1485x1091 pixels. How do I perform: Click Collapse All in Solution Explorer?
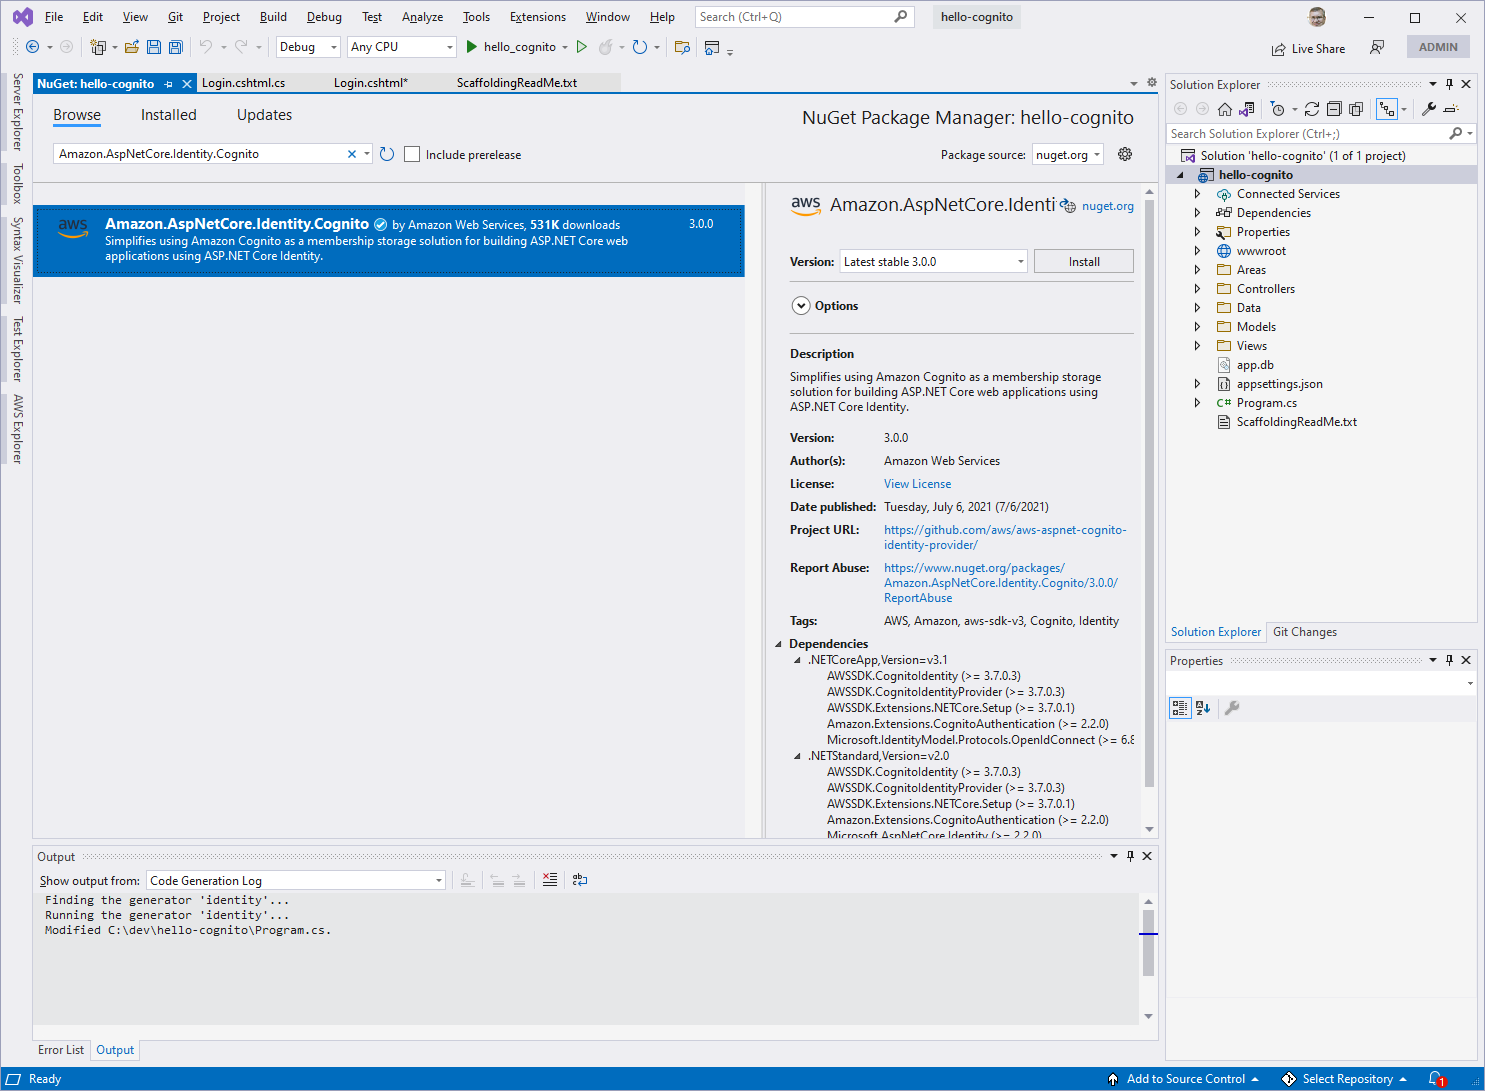tap(1334, 109)
